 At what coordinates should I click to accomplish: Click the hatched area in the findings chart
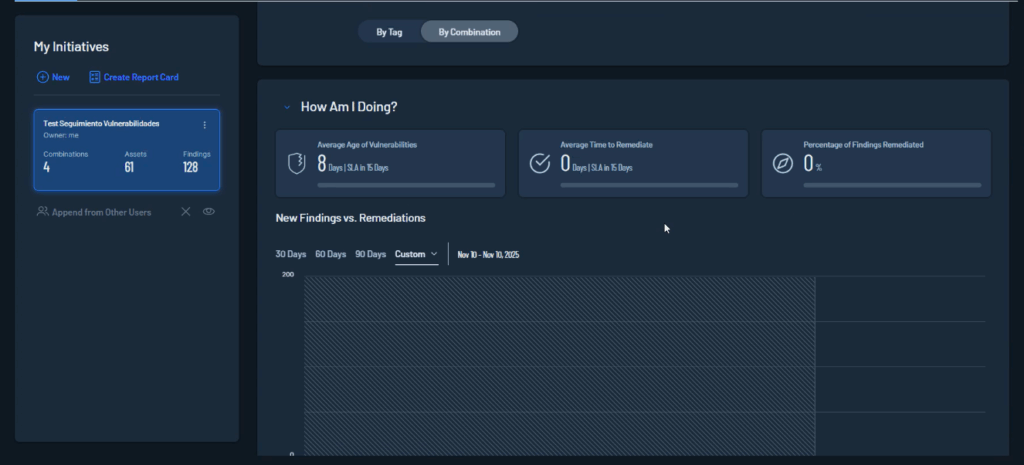pos(560,365)
